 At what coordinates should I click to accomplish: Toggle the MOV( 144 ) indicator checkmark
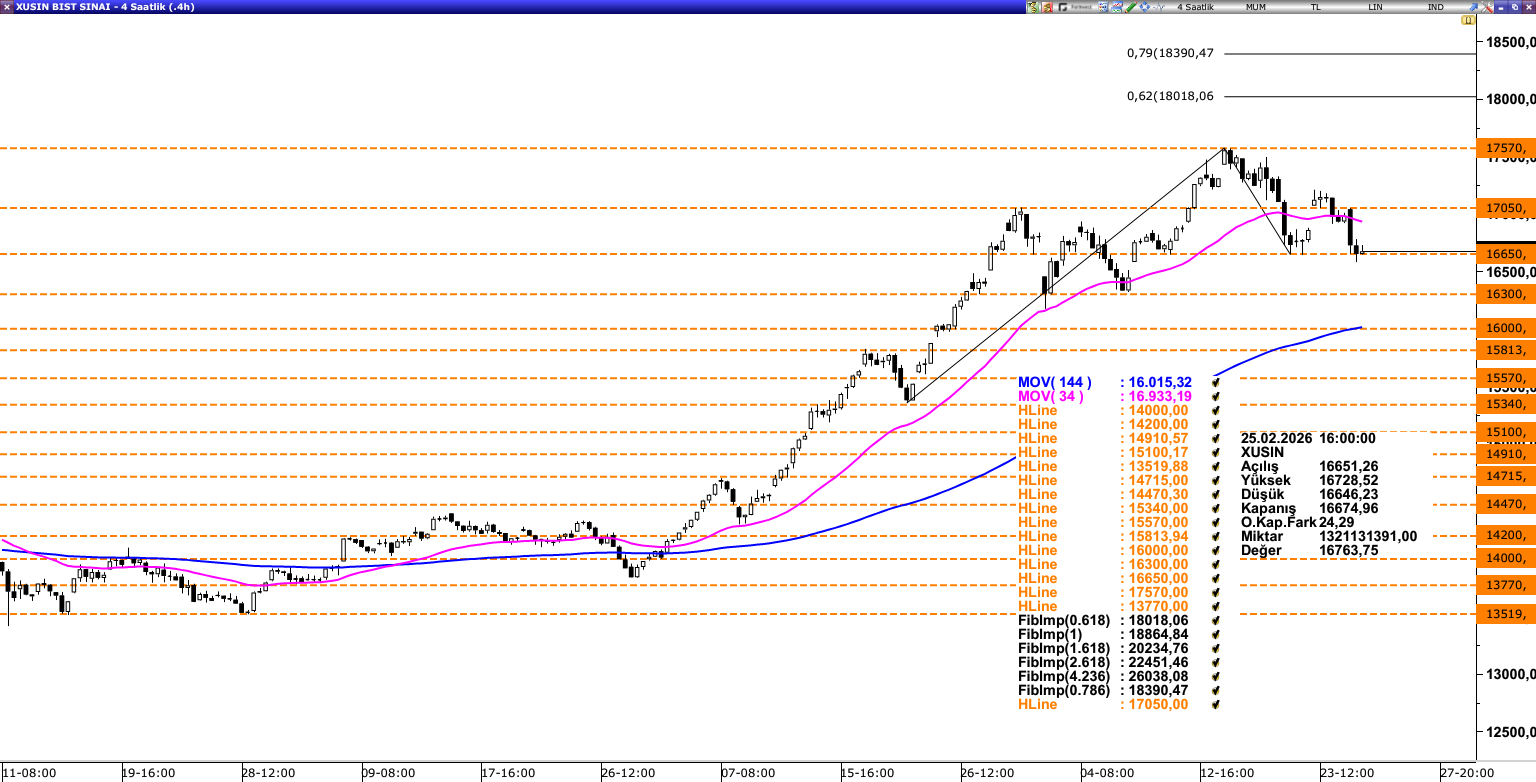pyautogui.click(x=1216, y=382)
